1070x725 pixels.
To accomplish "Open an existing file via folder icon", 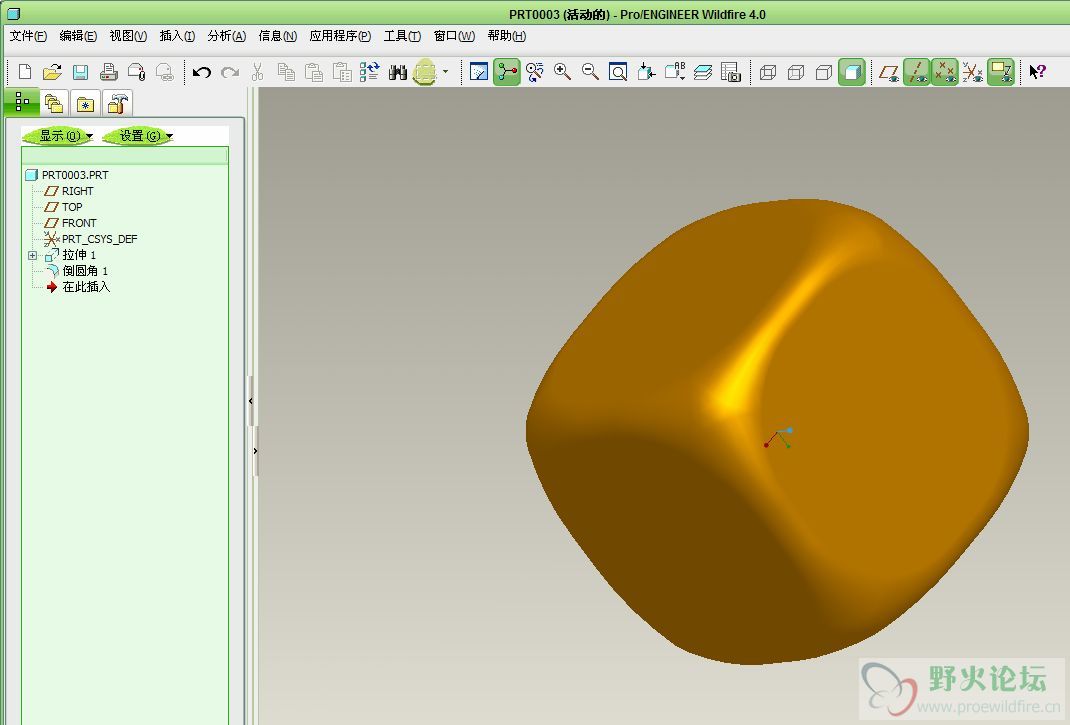I will click(x=53, y=72).
